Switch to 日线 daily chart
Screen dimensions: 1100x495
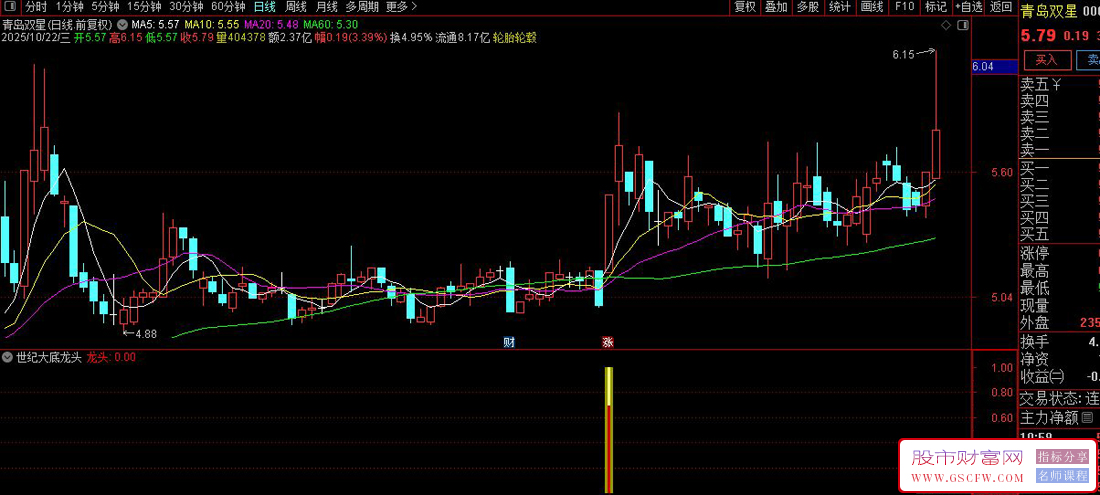point(264,7)
